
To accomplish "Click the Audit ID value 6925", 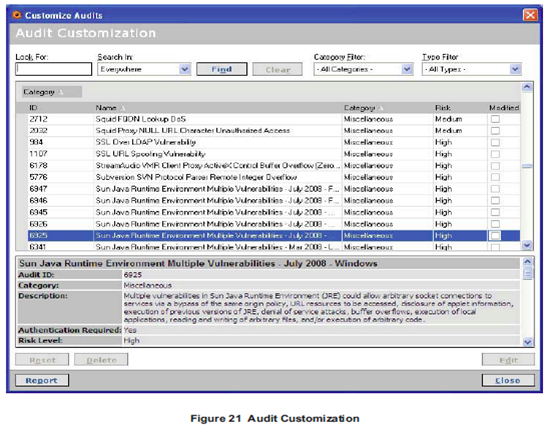I will click(x=132, y=275).
